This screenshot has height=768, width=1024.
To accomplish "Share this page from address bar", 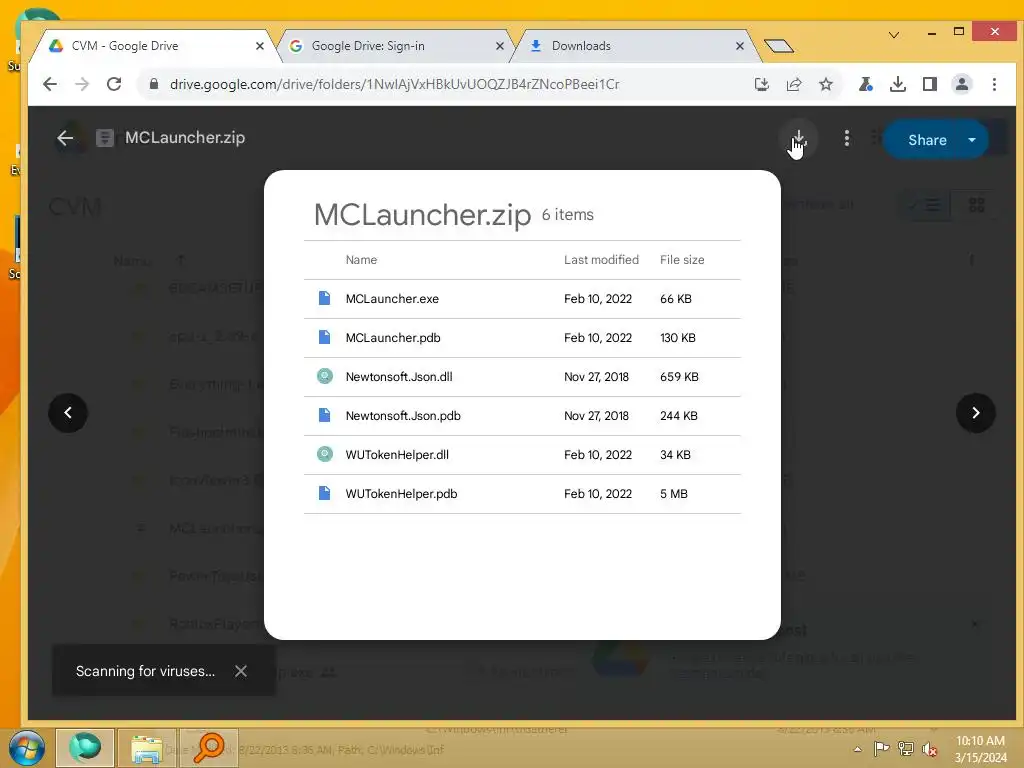I will 793,84.
